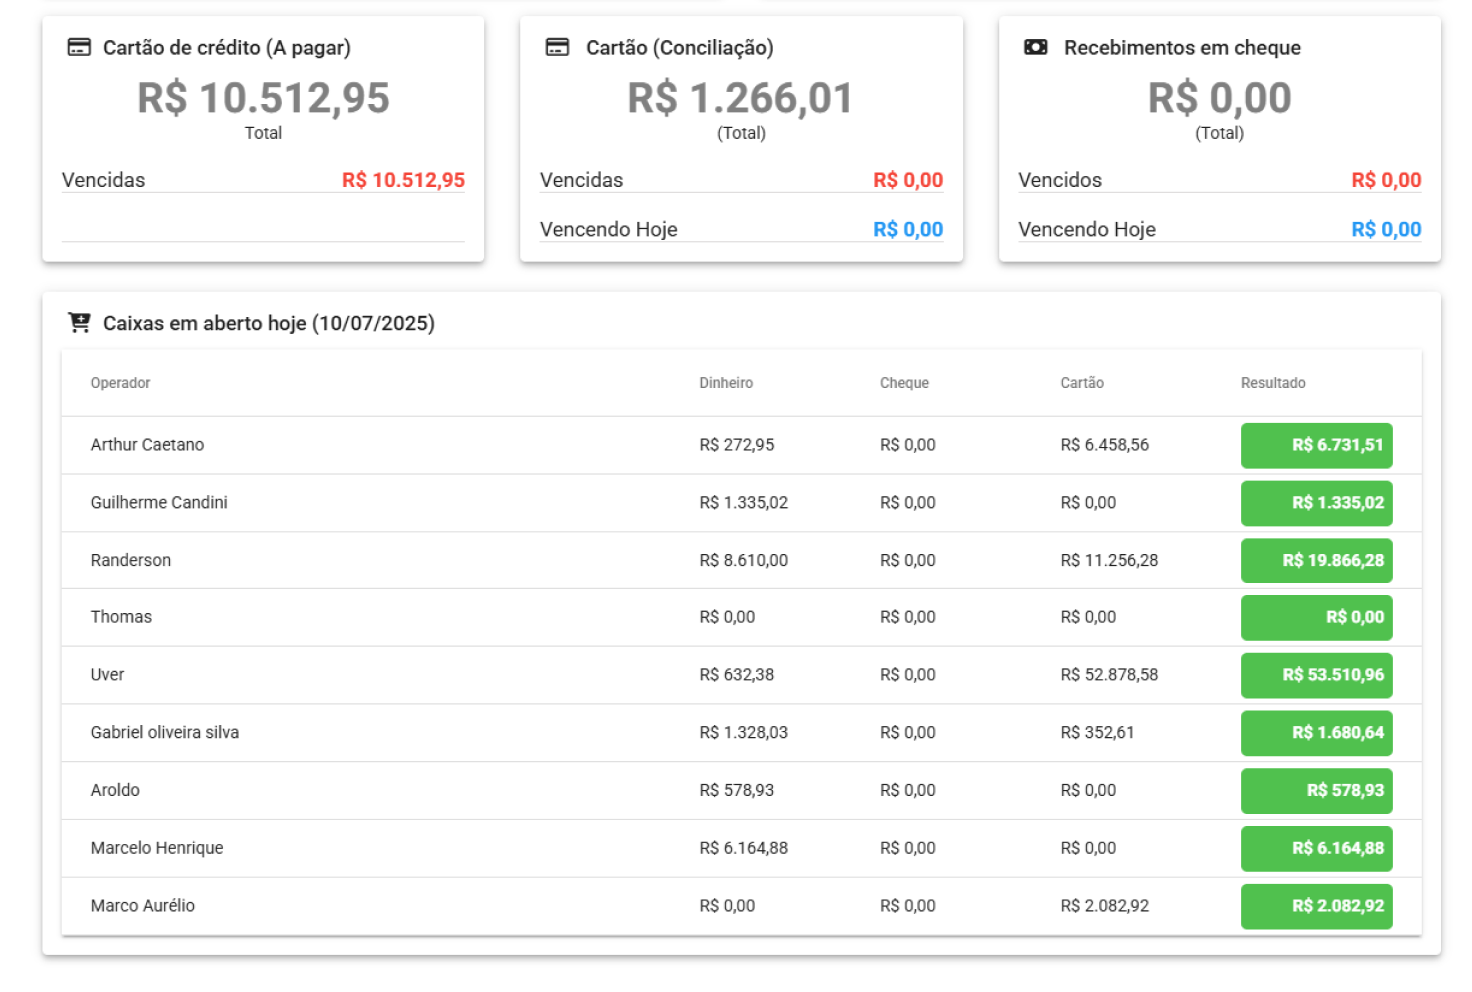
Task: Open Guilherme Candini's R$ 1.335,02 result
Action: [x=1316, y=503]
